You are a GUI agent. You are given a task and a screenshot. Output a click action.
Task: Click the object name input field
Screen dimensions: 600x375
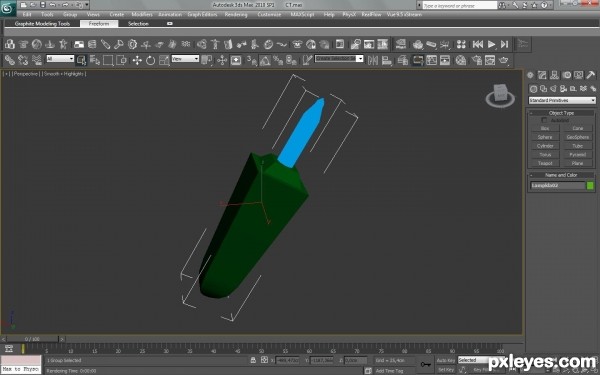click(x=558, y=186)
